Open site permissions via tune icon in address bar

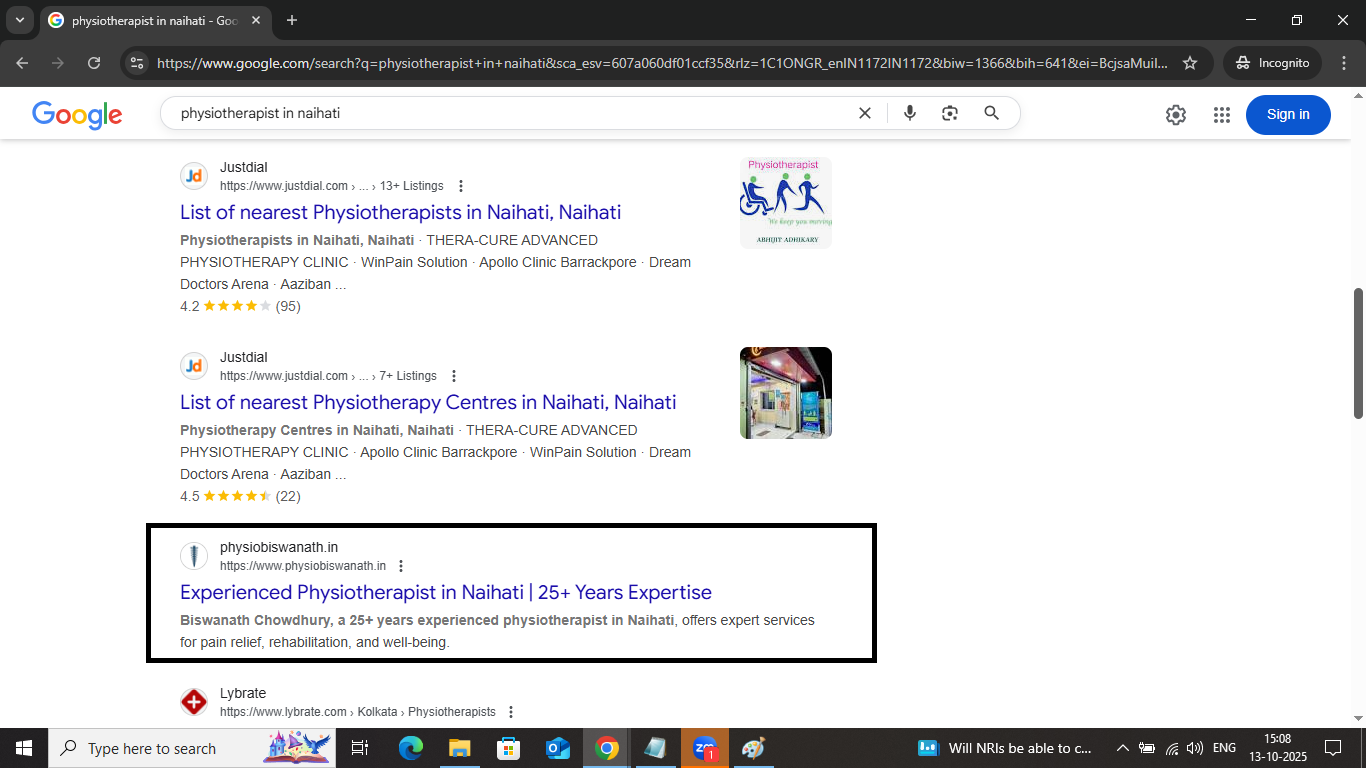coord(136,62)
